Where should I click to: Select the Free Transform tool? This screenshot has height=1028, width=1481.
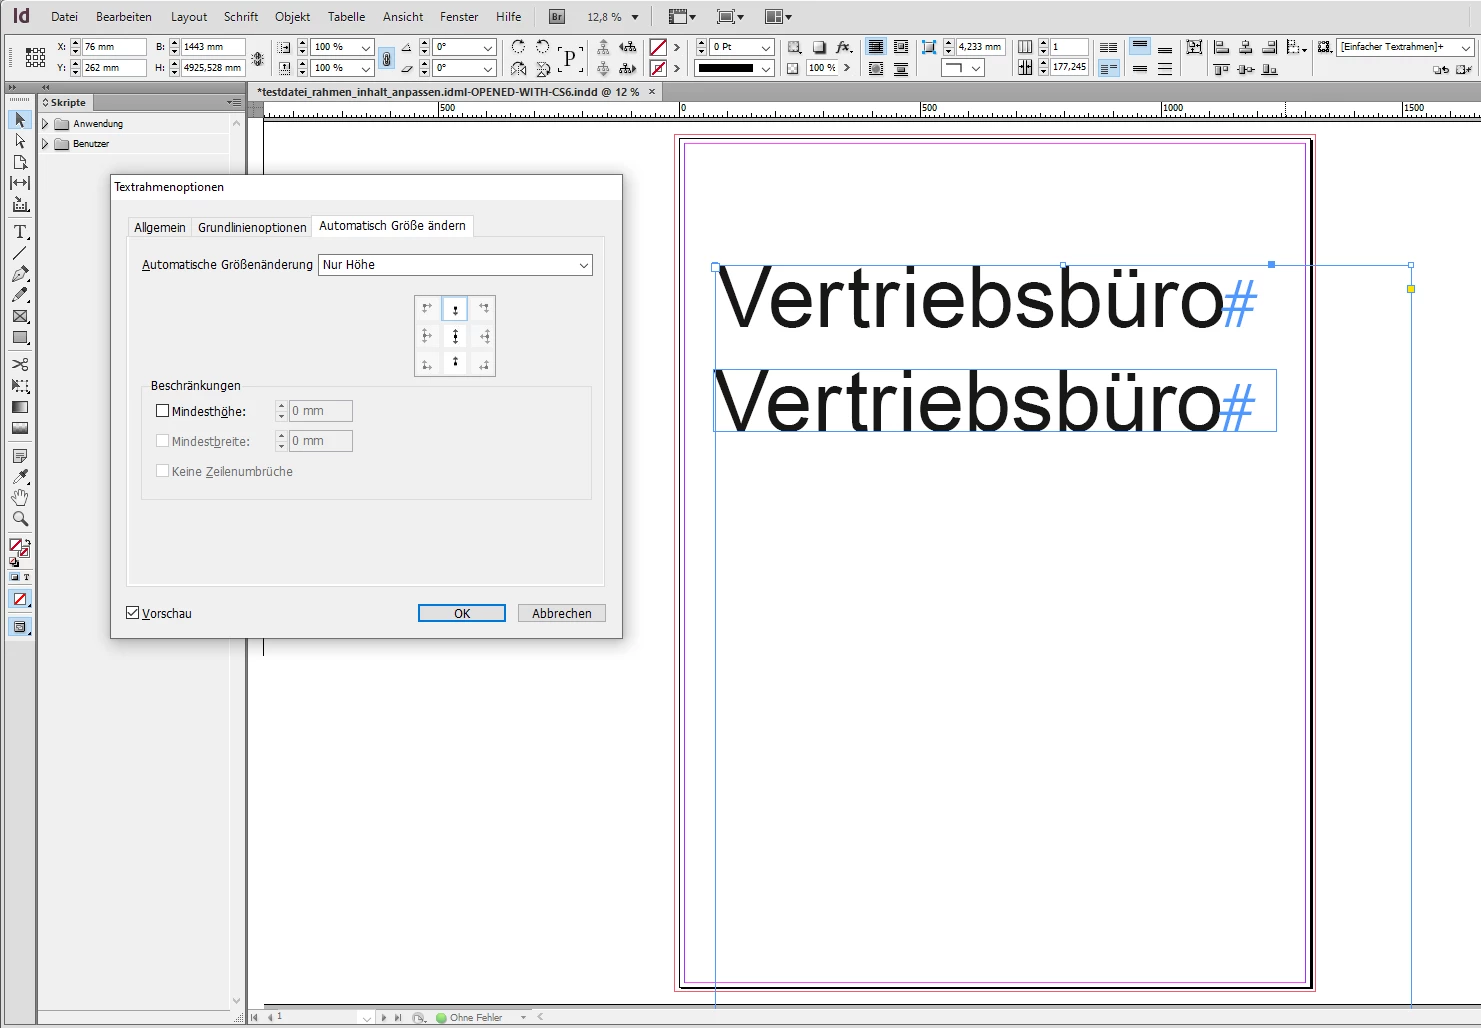(20, 386)
